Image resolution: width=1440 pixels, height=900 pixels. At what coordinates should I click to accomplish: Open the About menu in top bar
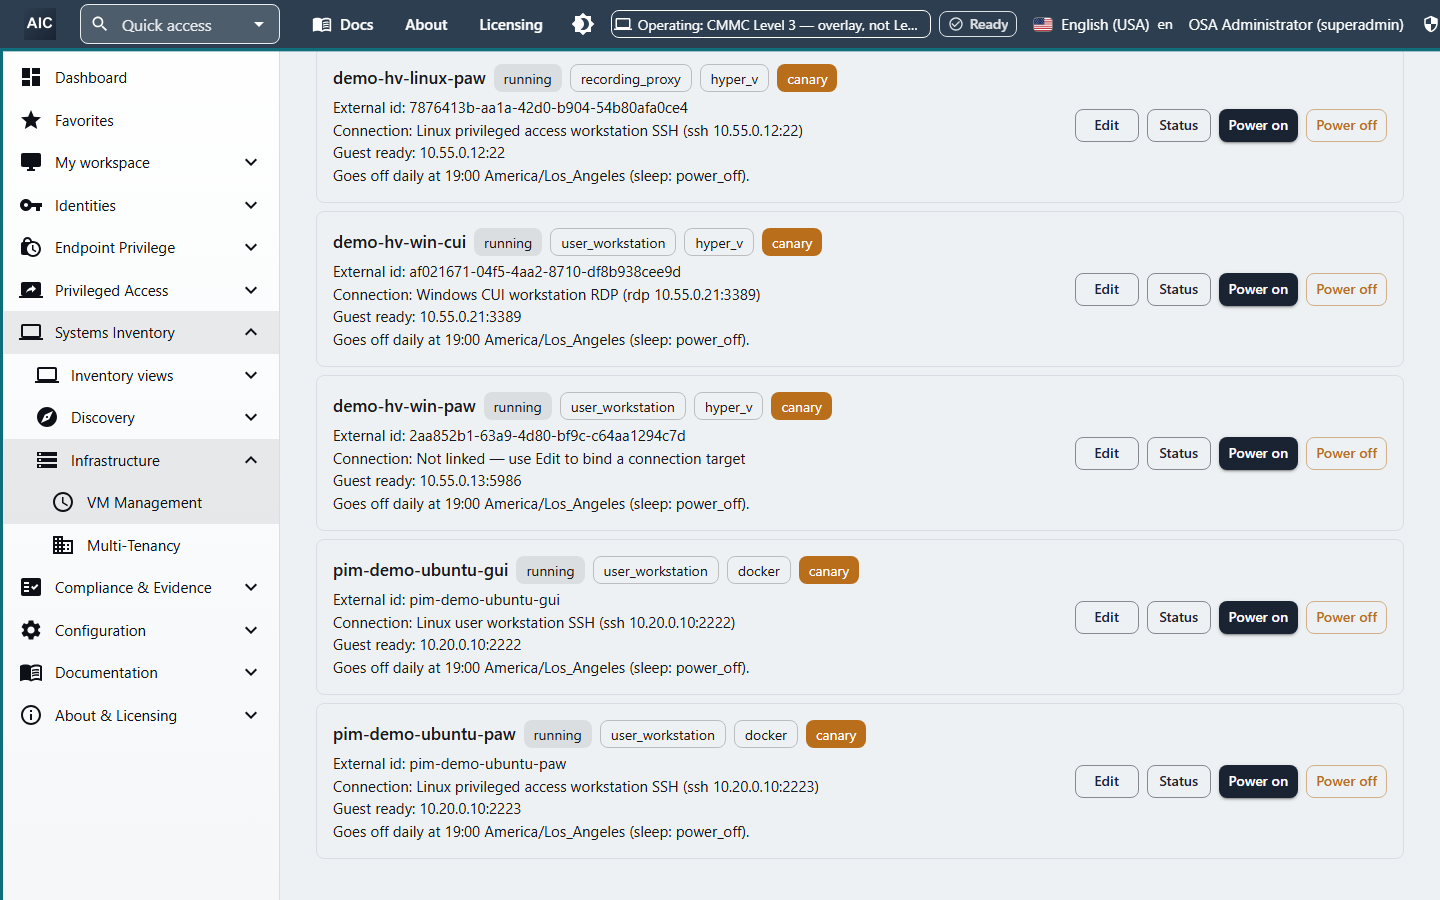coord(426,24)
